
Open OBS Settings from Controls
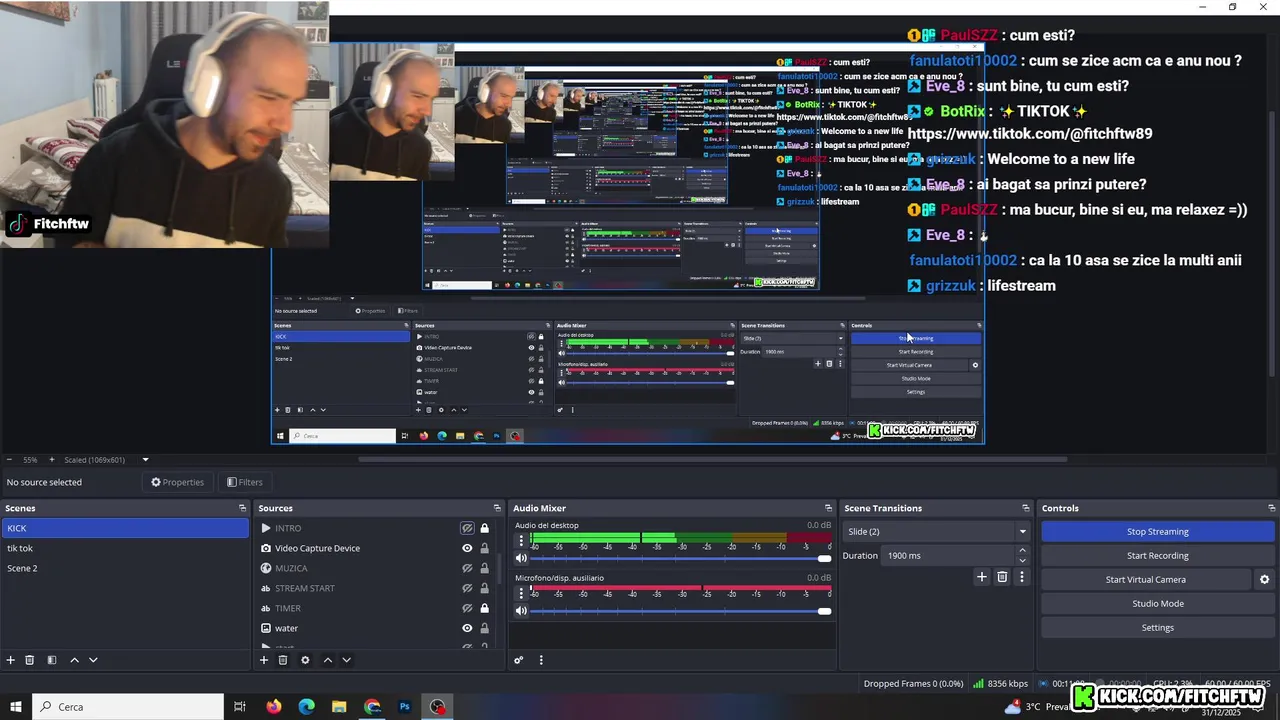coord(1158,628)
